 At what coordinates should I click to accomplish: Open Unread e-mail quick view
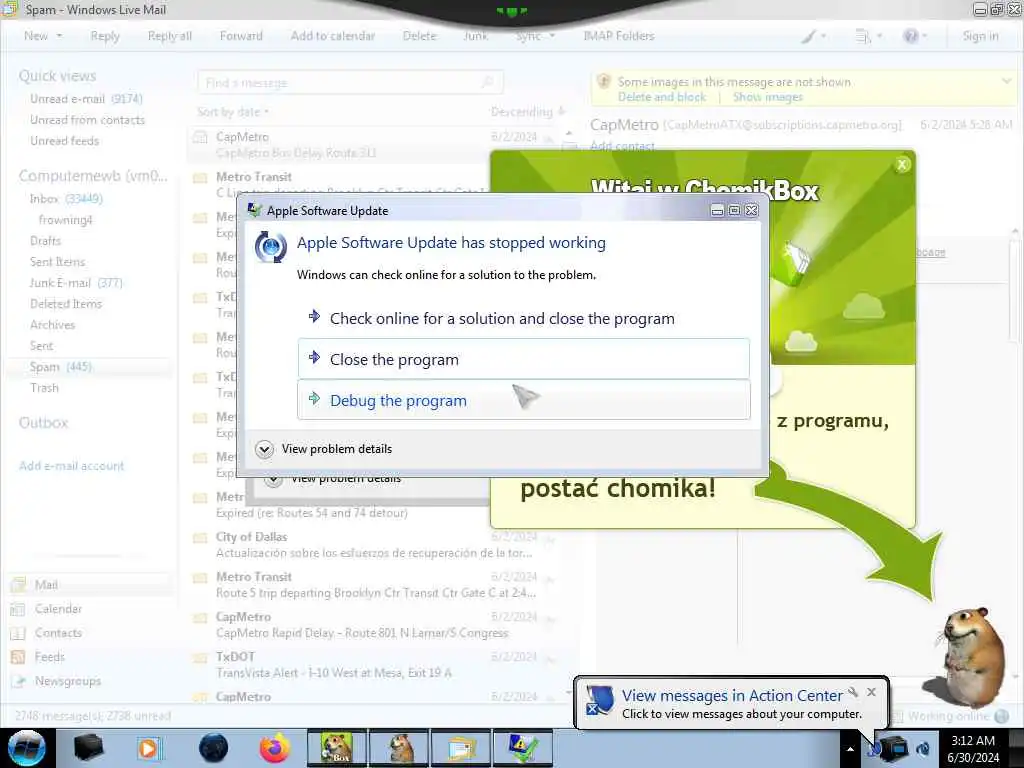pos(86,99)
